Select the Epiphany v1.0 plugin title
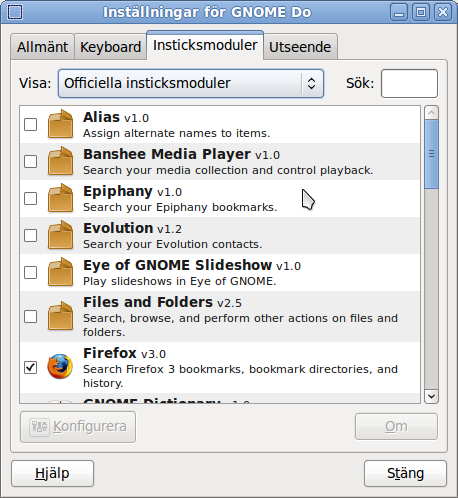This screenshot has width=458, height=498. (132, 192)
